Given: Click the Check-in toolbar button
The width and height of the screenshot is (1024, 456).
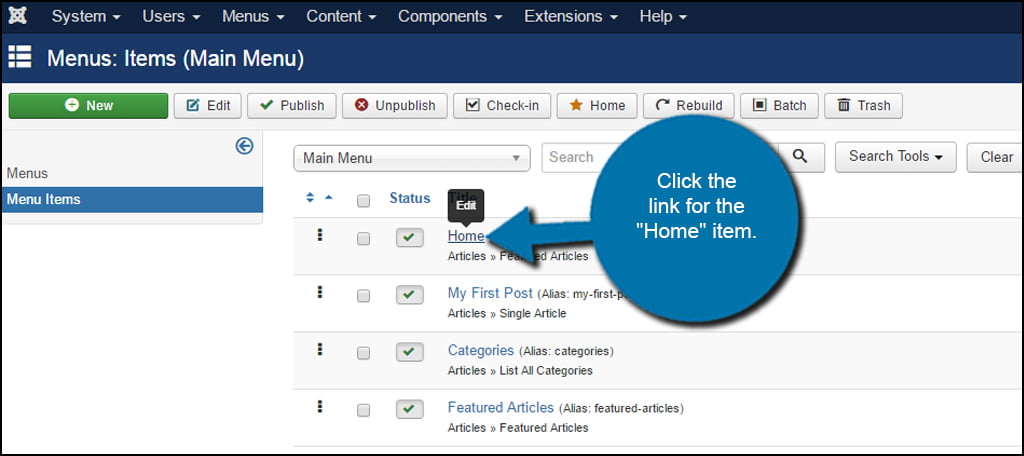Looking at the screenshot, I should [x=502, y=106].
